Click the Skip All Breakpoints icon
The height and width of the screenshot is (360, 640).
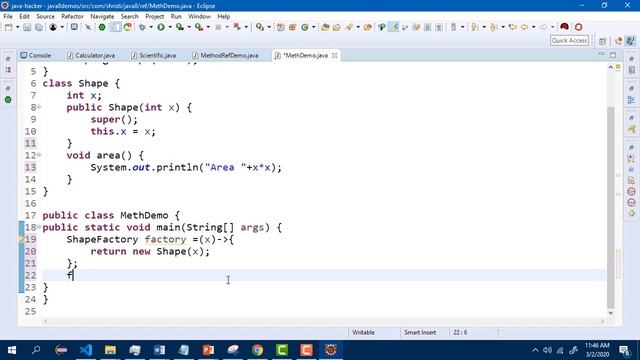(x=88, y=27)
